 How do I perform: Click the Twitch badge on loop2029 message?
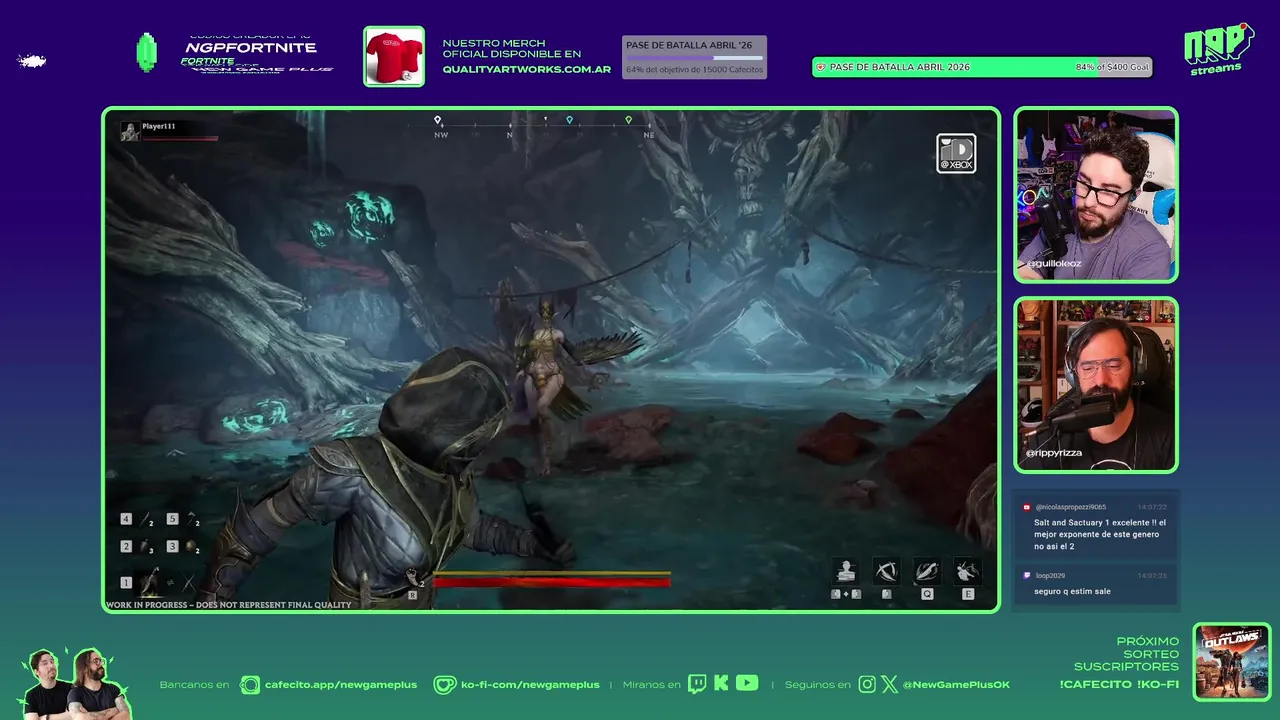pyautogui.click(x=1026, y=576)
